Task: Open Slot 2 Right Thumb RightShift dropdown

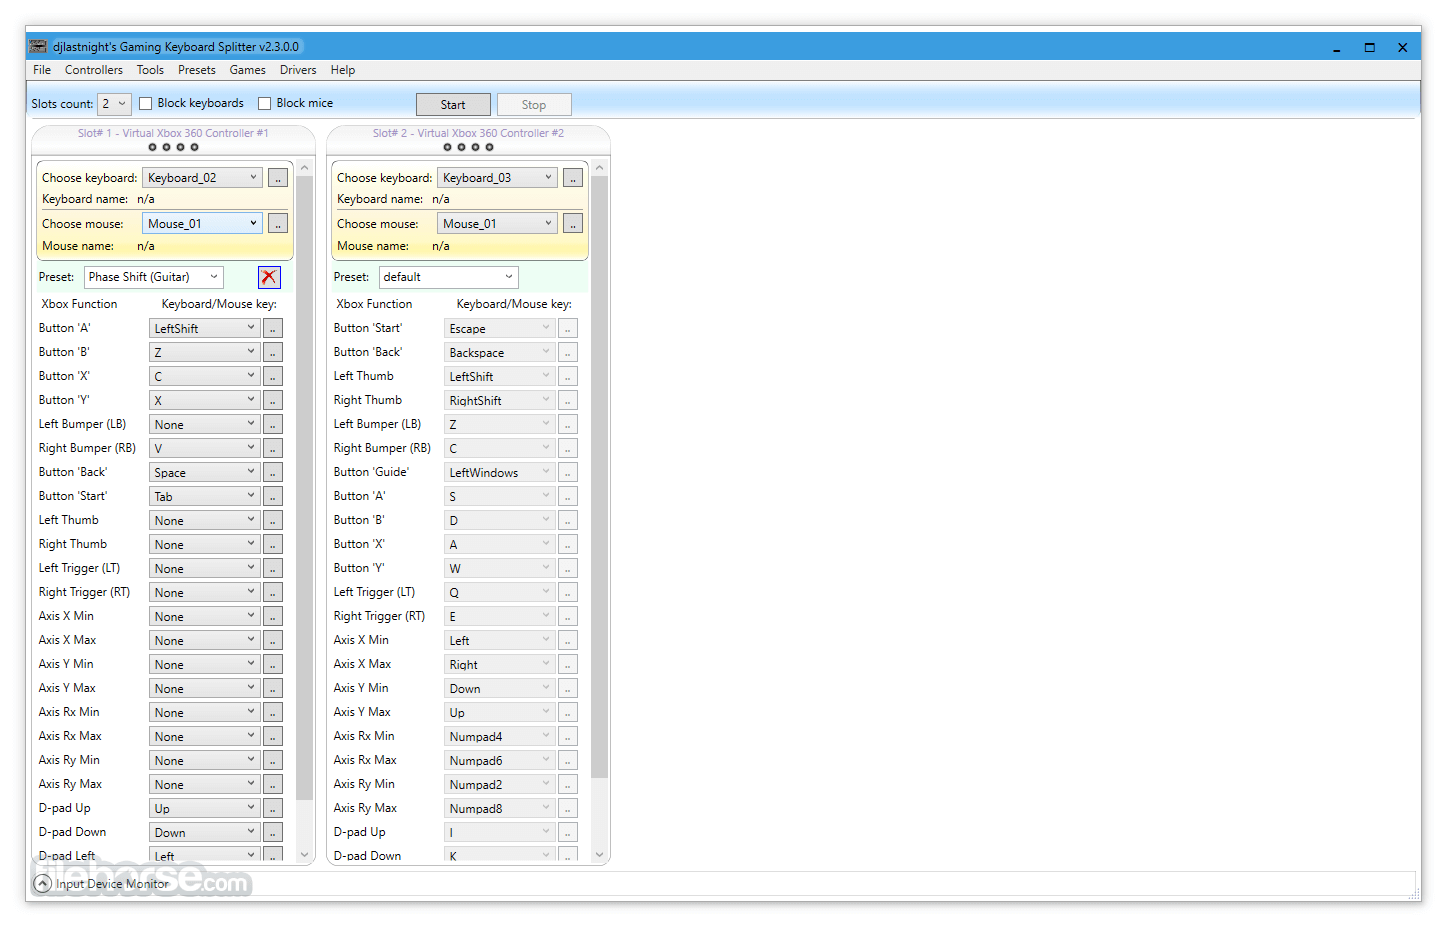Action: point(500,400)
